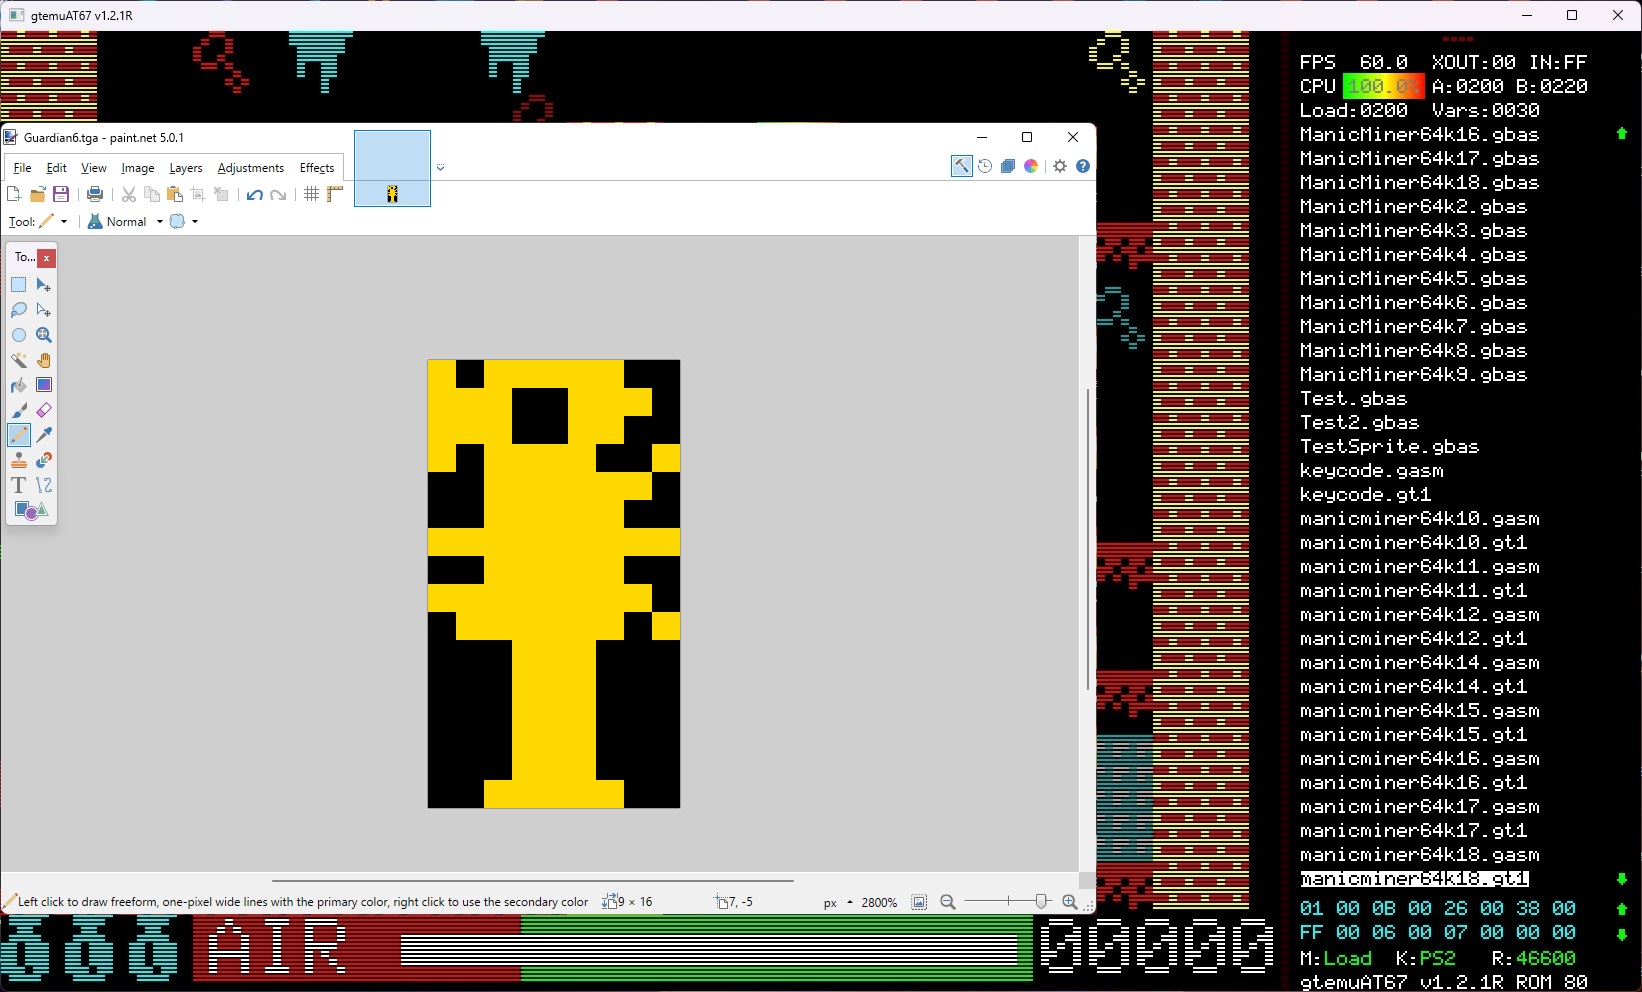Viewport: 1642px width, 992px height.
Task: Open the File menu
Action: click(x=22, y=168)
